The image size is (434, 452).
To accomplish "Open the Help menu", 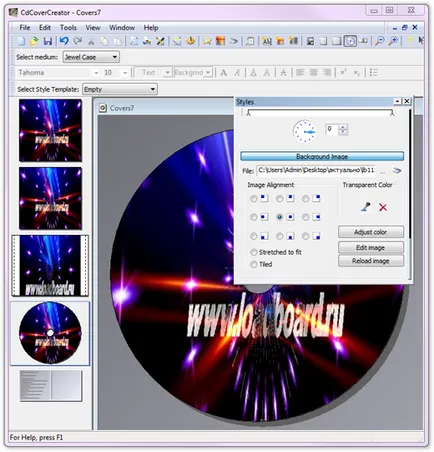I will [151, 28].
